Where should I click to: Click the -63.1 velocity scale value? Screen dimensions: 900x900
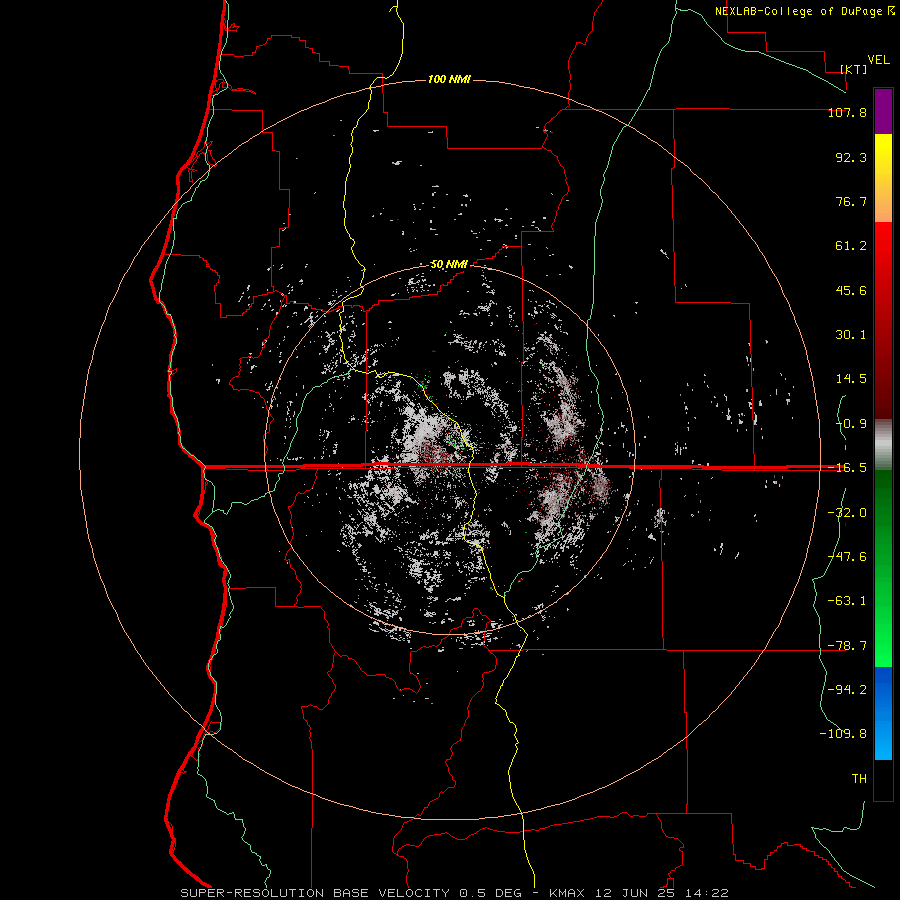coord(847,601)
